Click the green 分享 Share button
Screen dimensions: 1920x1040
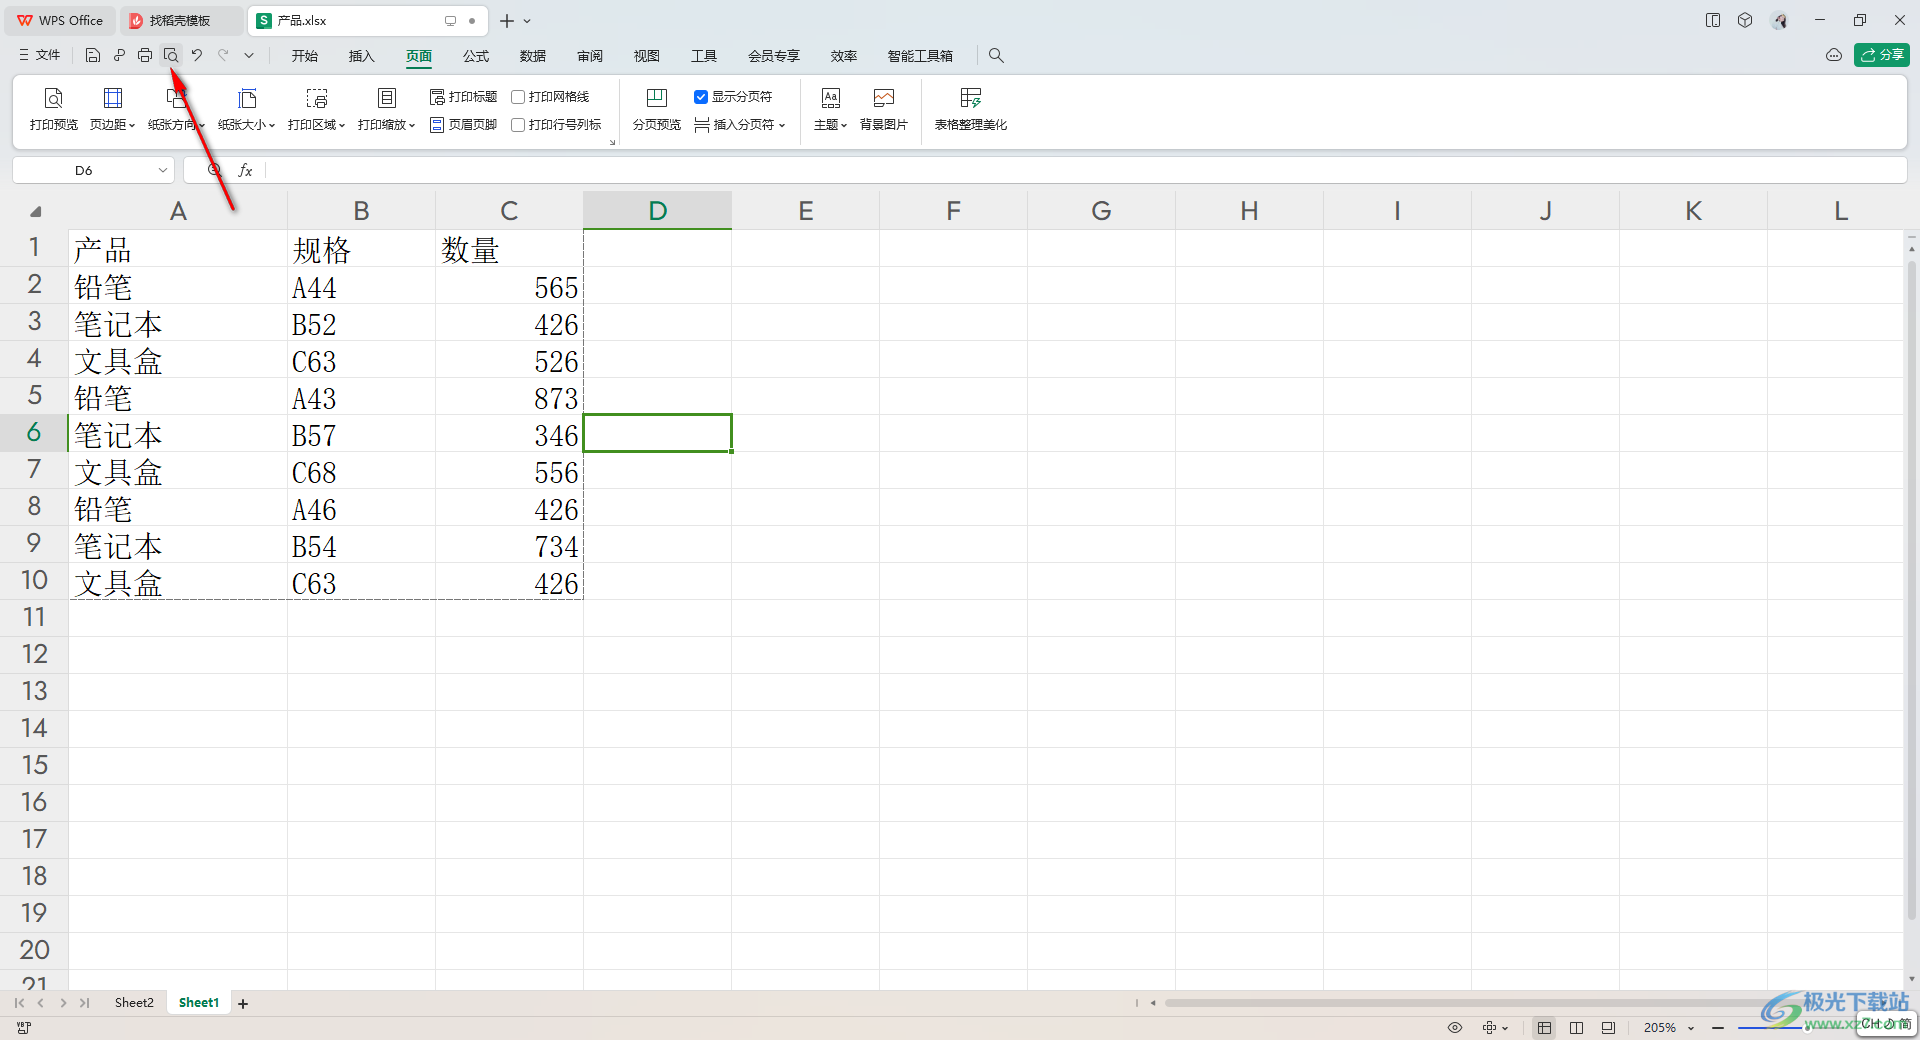click(1882, 55)
